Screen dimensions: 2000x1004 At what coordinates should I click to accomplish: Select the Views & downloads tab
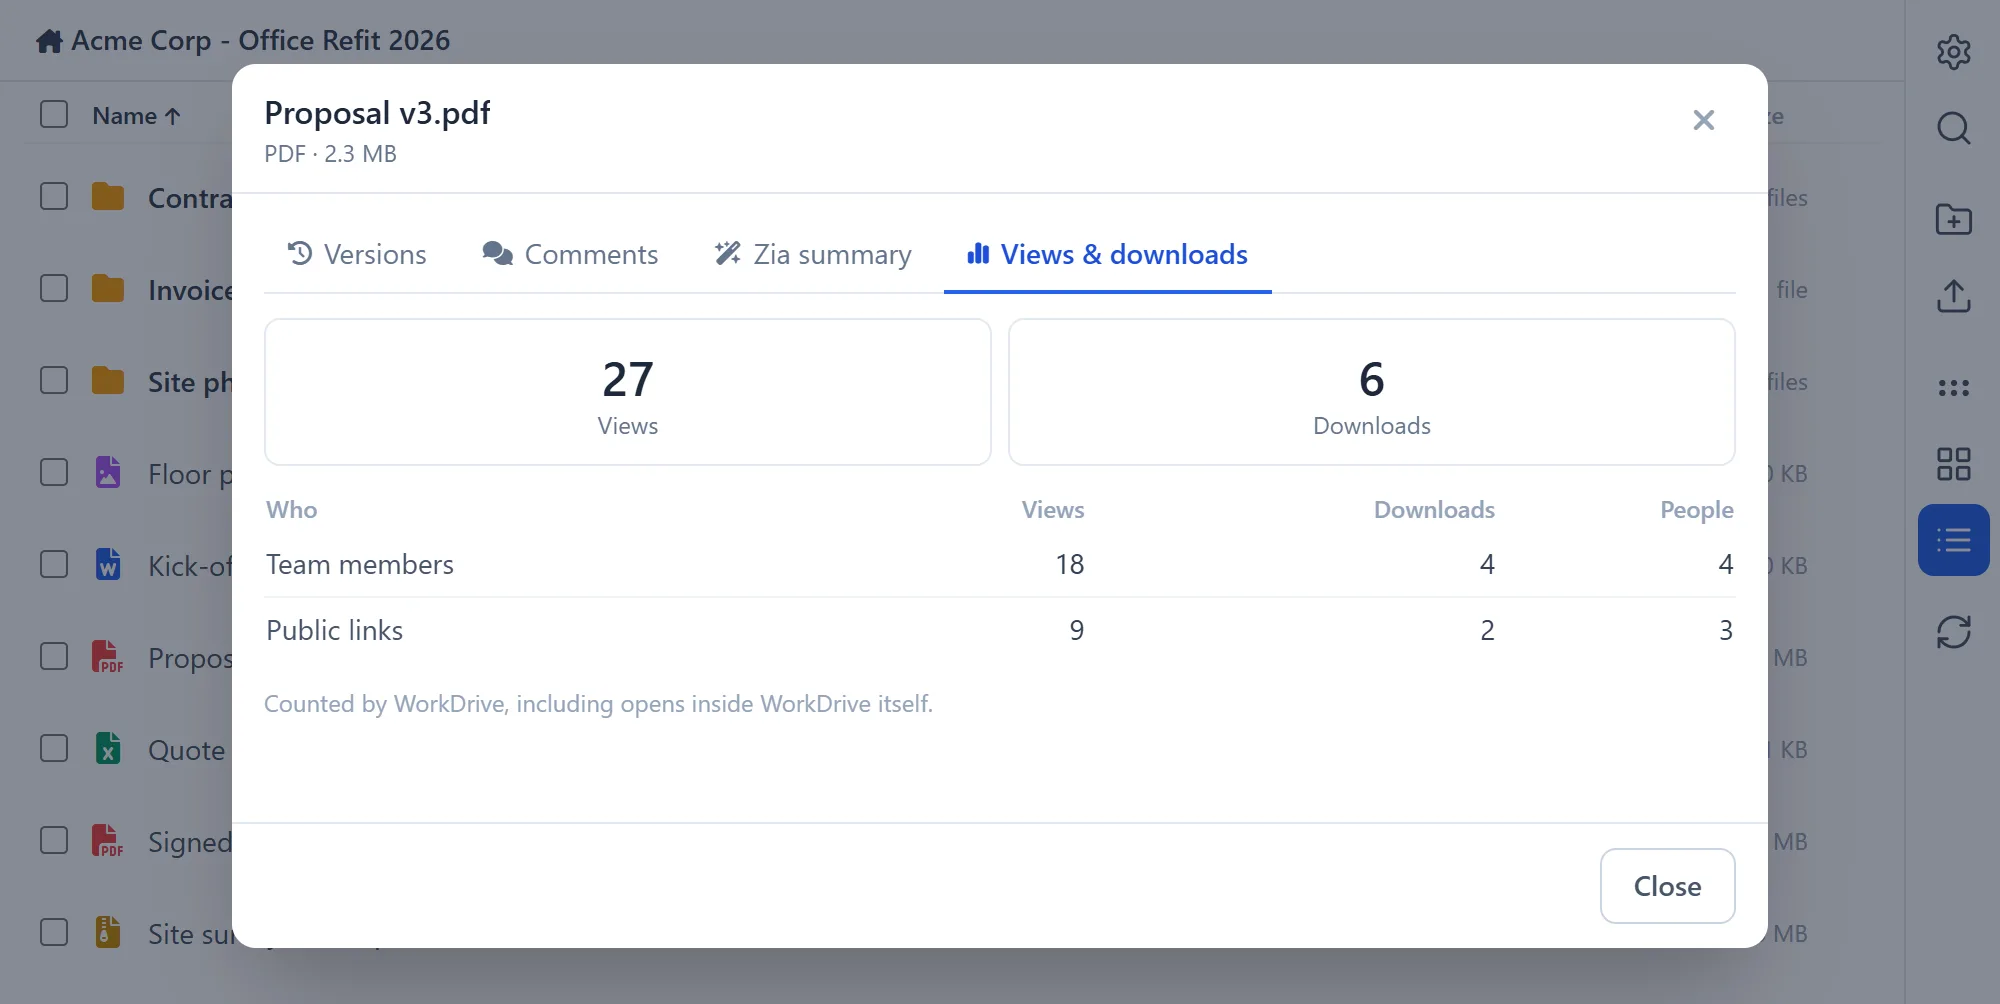1107,254
